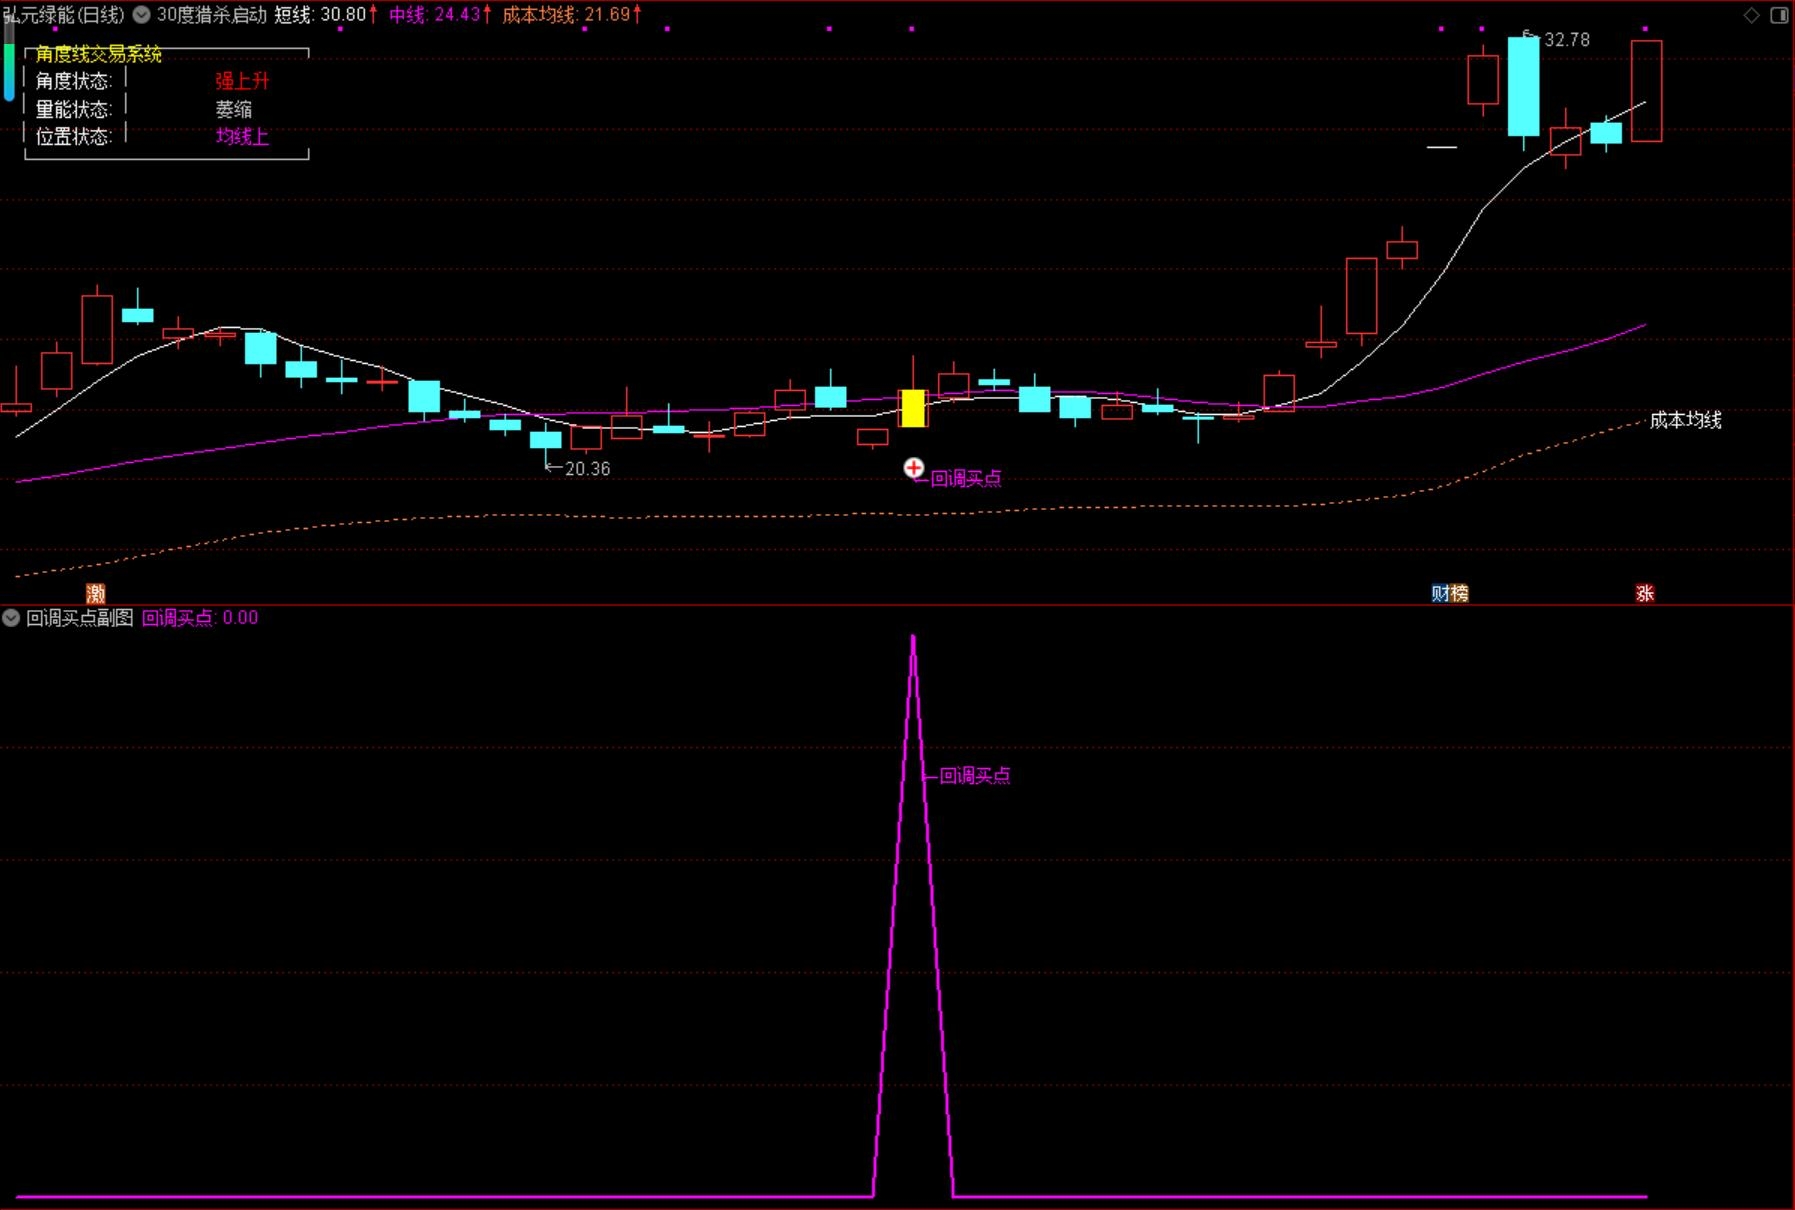
Task: Toggle the side panel icon at top right
Action: pos(1780,14)
